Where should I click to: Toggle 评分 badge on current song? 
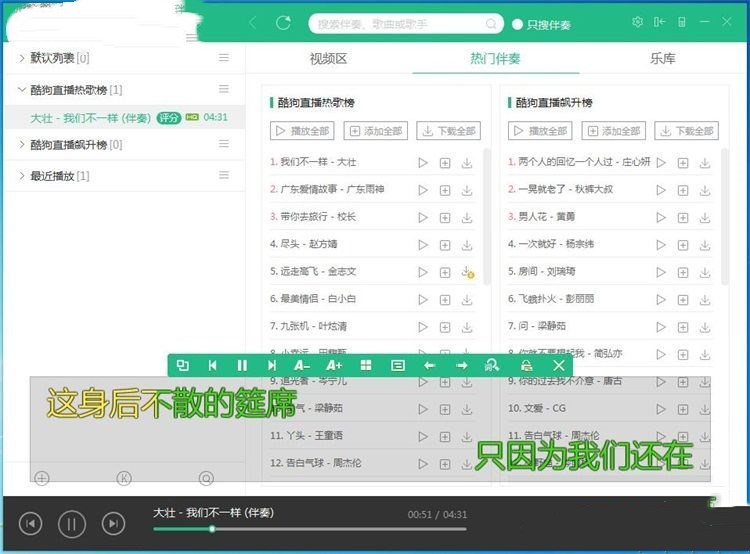click(169, 118)
